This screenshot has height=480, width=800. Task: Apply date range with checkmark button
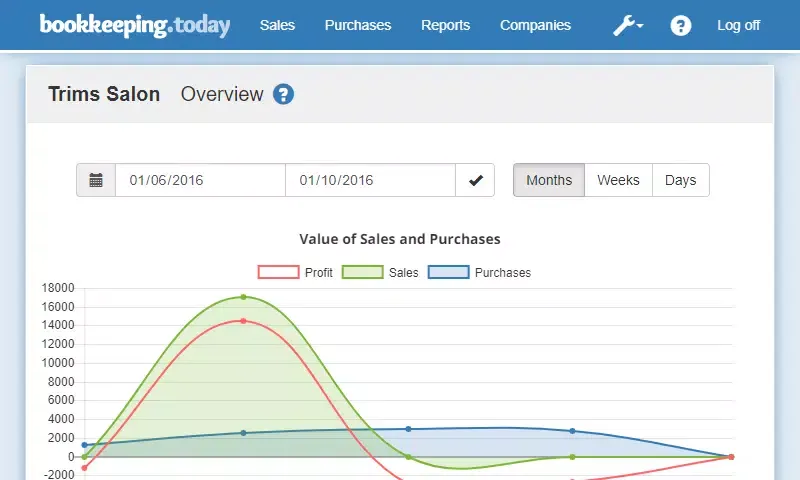pyautogui.click(x=475, y=180)
